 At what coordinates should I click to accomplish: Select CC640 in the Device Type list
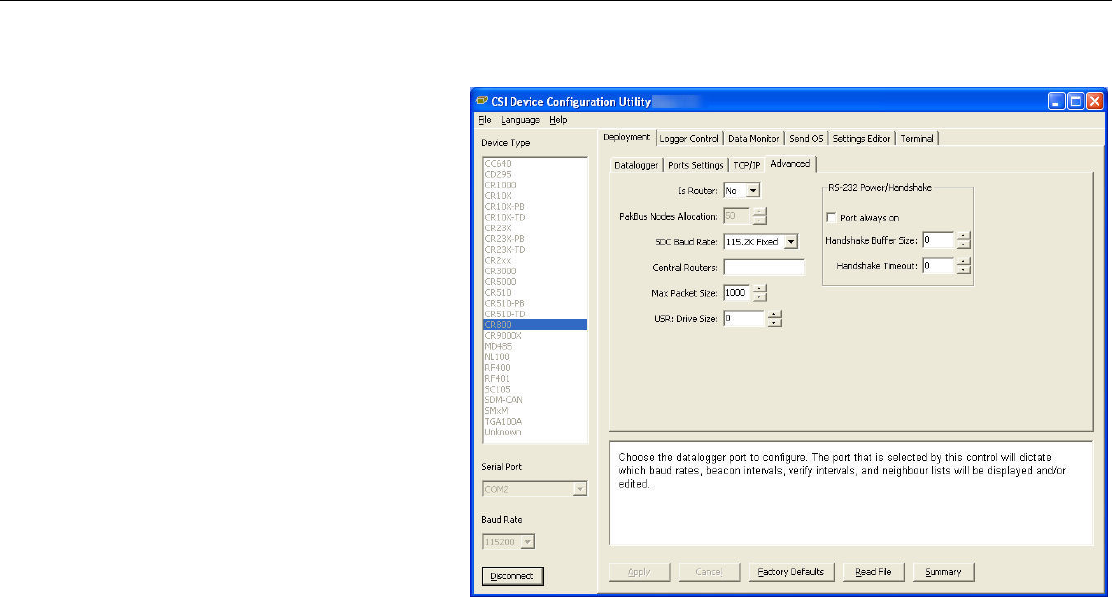point(535,164)
